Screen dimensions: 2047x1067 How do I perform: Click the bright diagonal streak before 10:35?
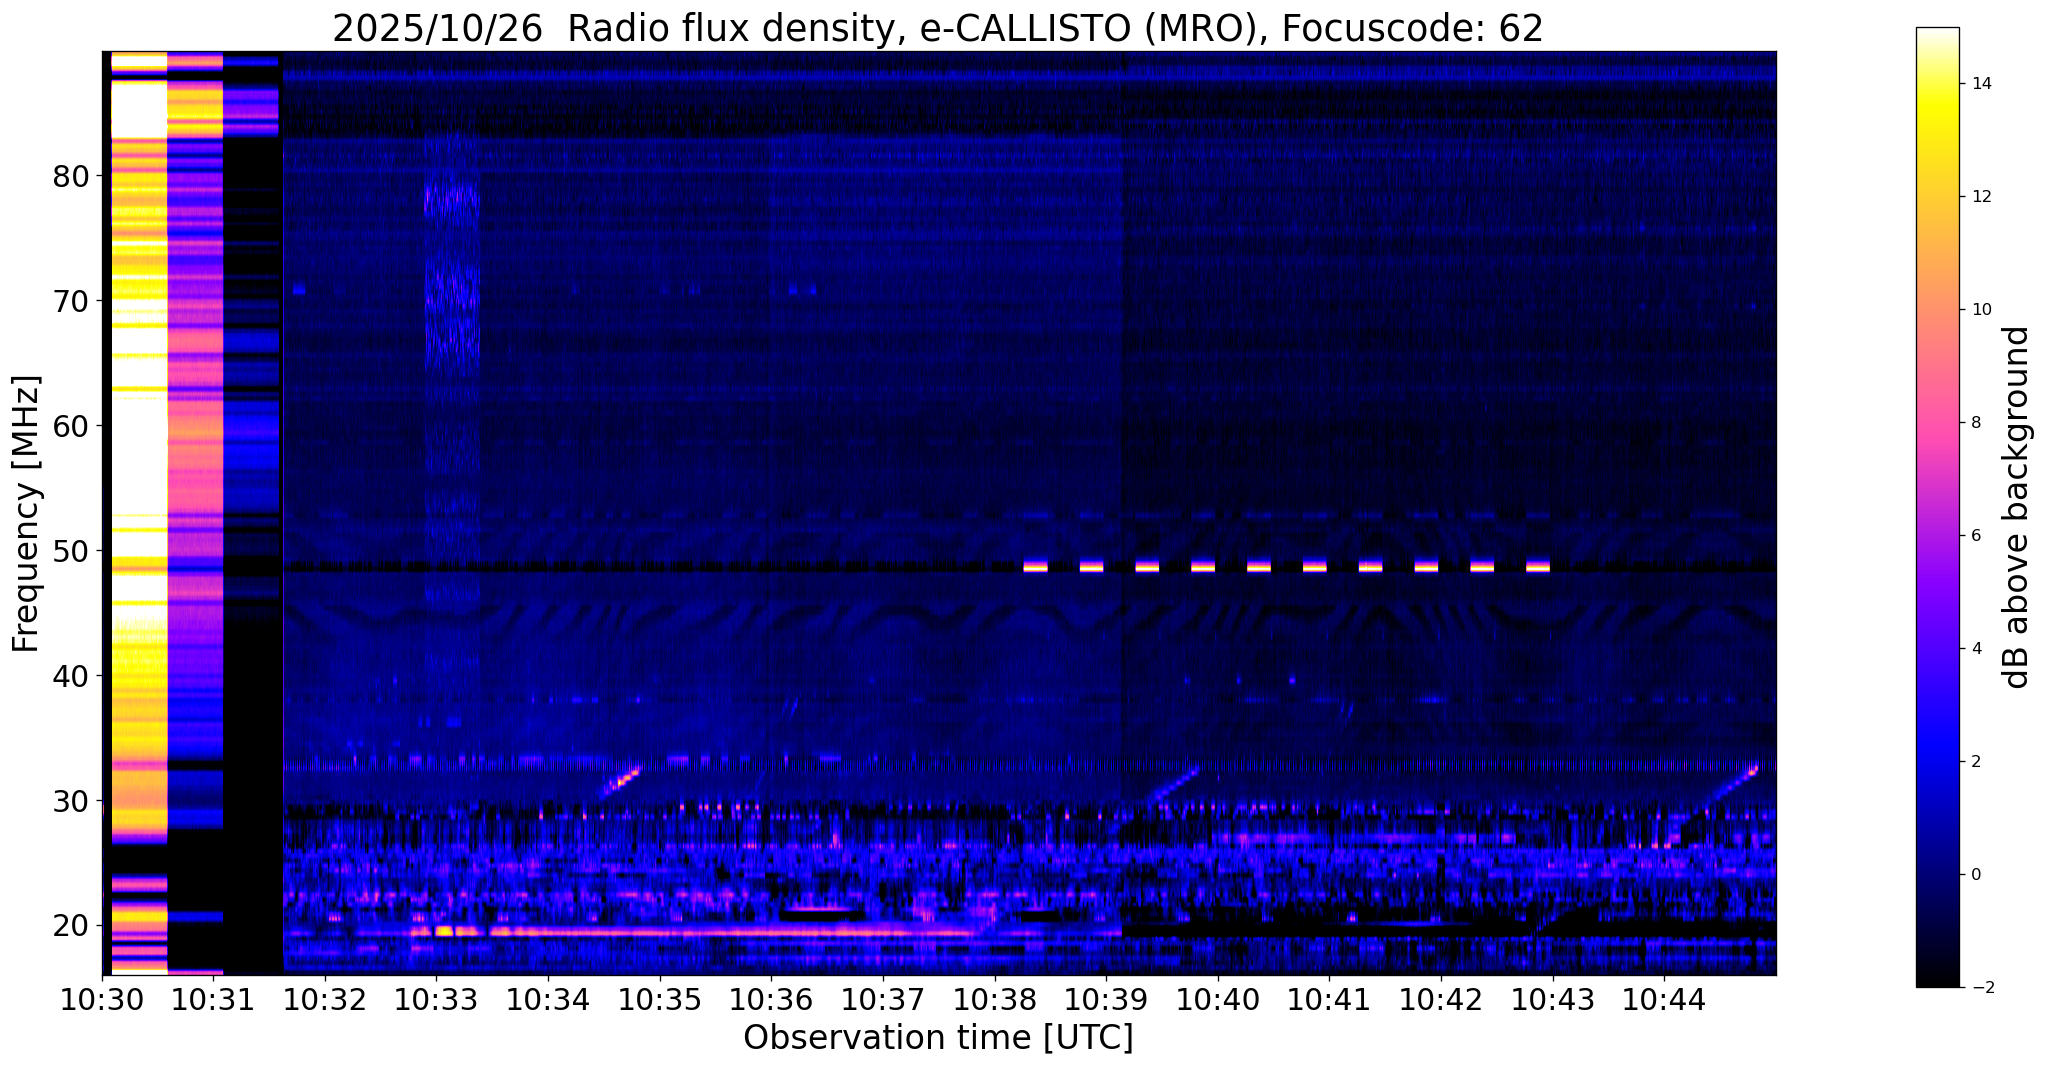pos(623,779)
